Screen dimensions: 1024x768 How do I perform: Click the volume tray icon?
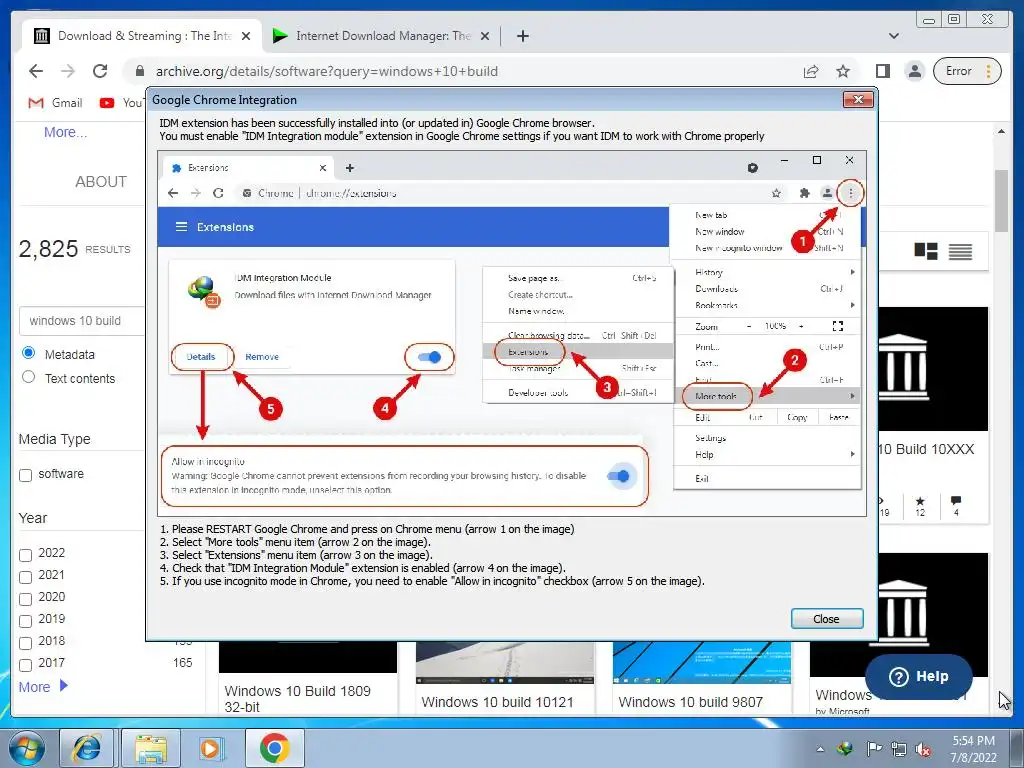point(923,750)
